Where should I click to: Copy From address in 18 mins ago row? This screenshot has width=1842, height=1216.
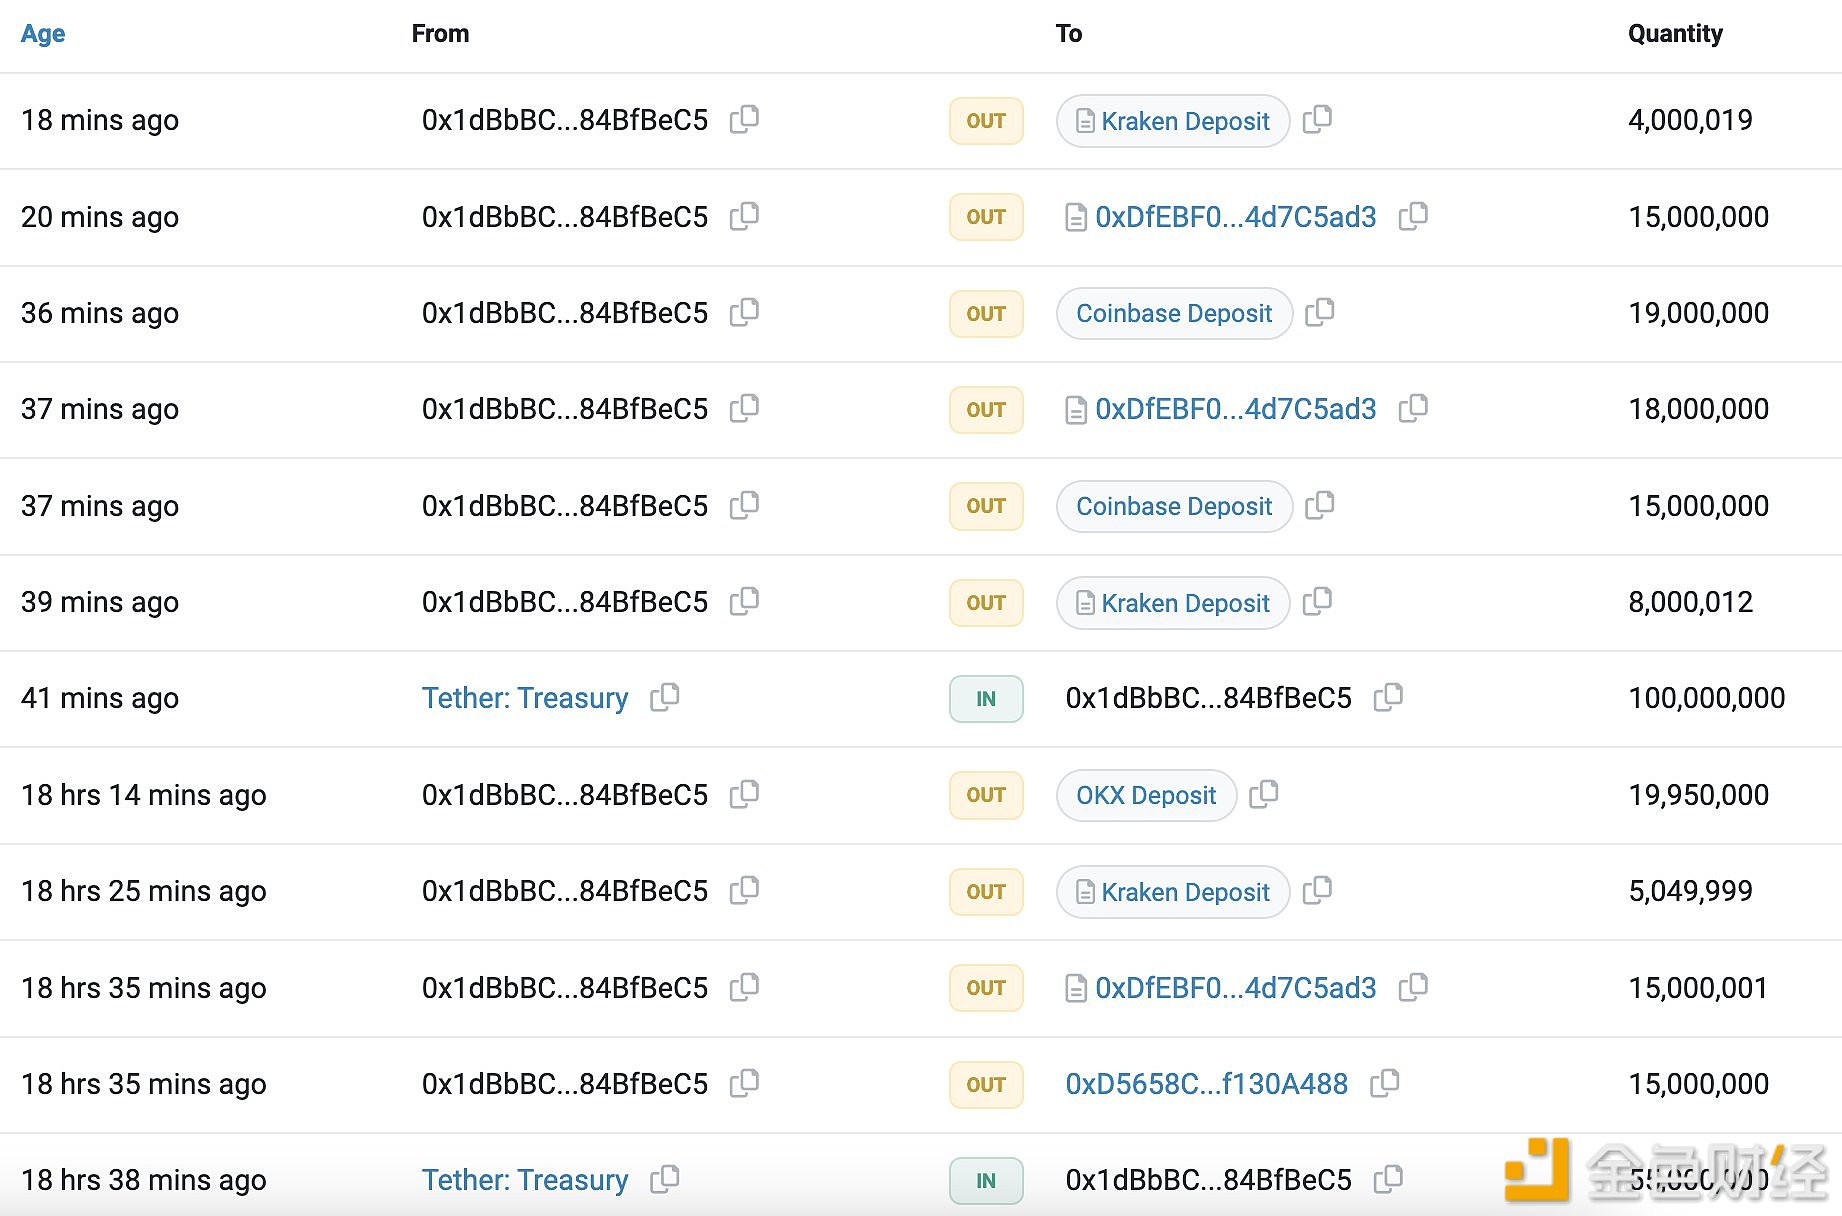tap(744, 120)
